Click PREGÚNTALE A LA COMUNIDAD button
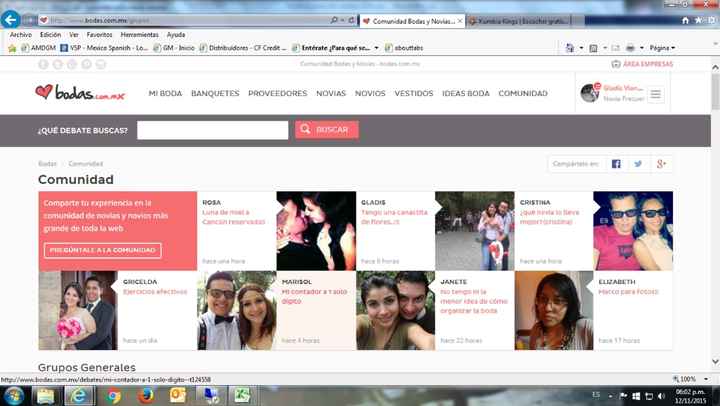The height and width of the screenshot is (406, 720). pos(103,250)
